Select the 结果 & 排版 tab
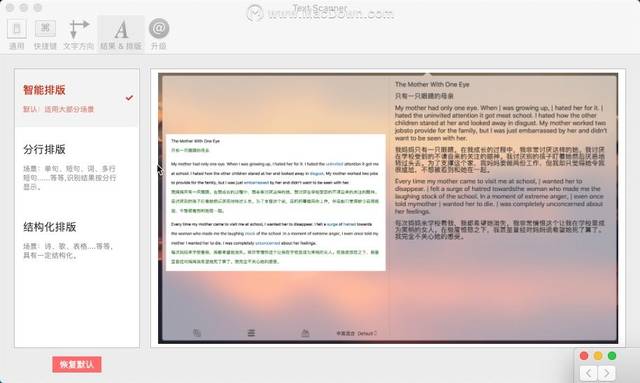 point(121,35)
